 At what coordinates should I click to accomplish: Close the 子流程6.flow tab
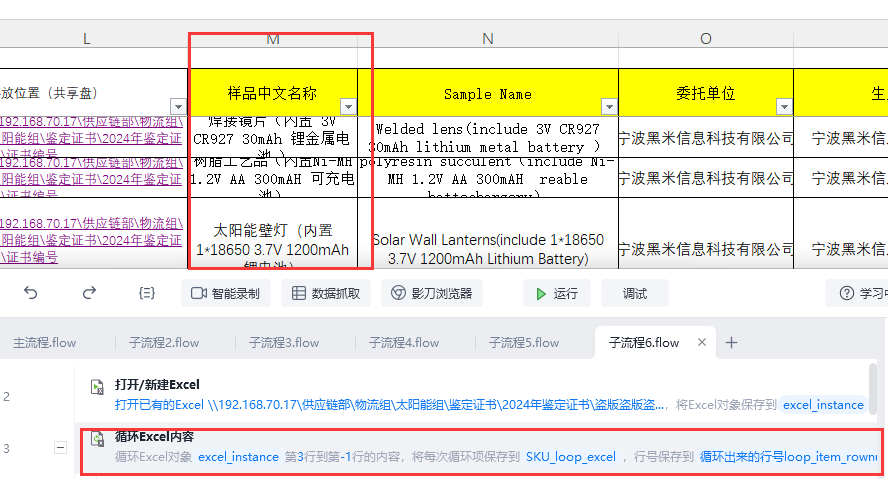click(702, 342)
